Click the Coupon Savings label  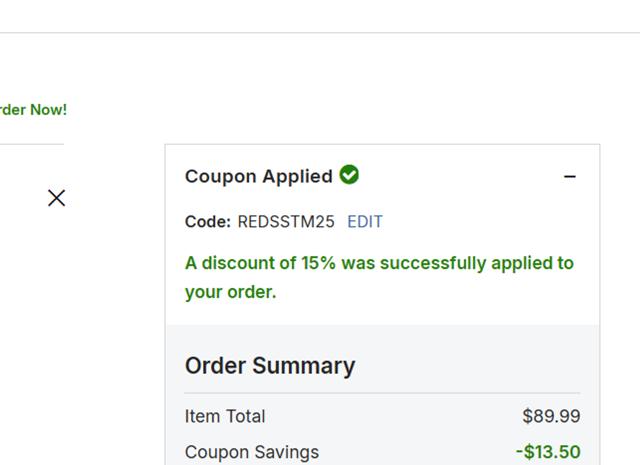point(252,452)
